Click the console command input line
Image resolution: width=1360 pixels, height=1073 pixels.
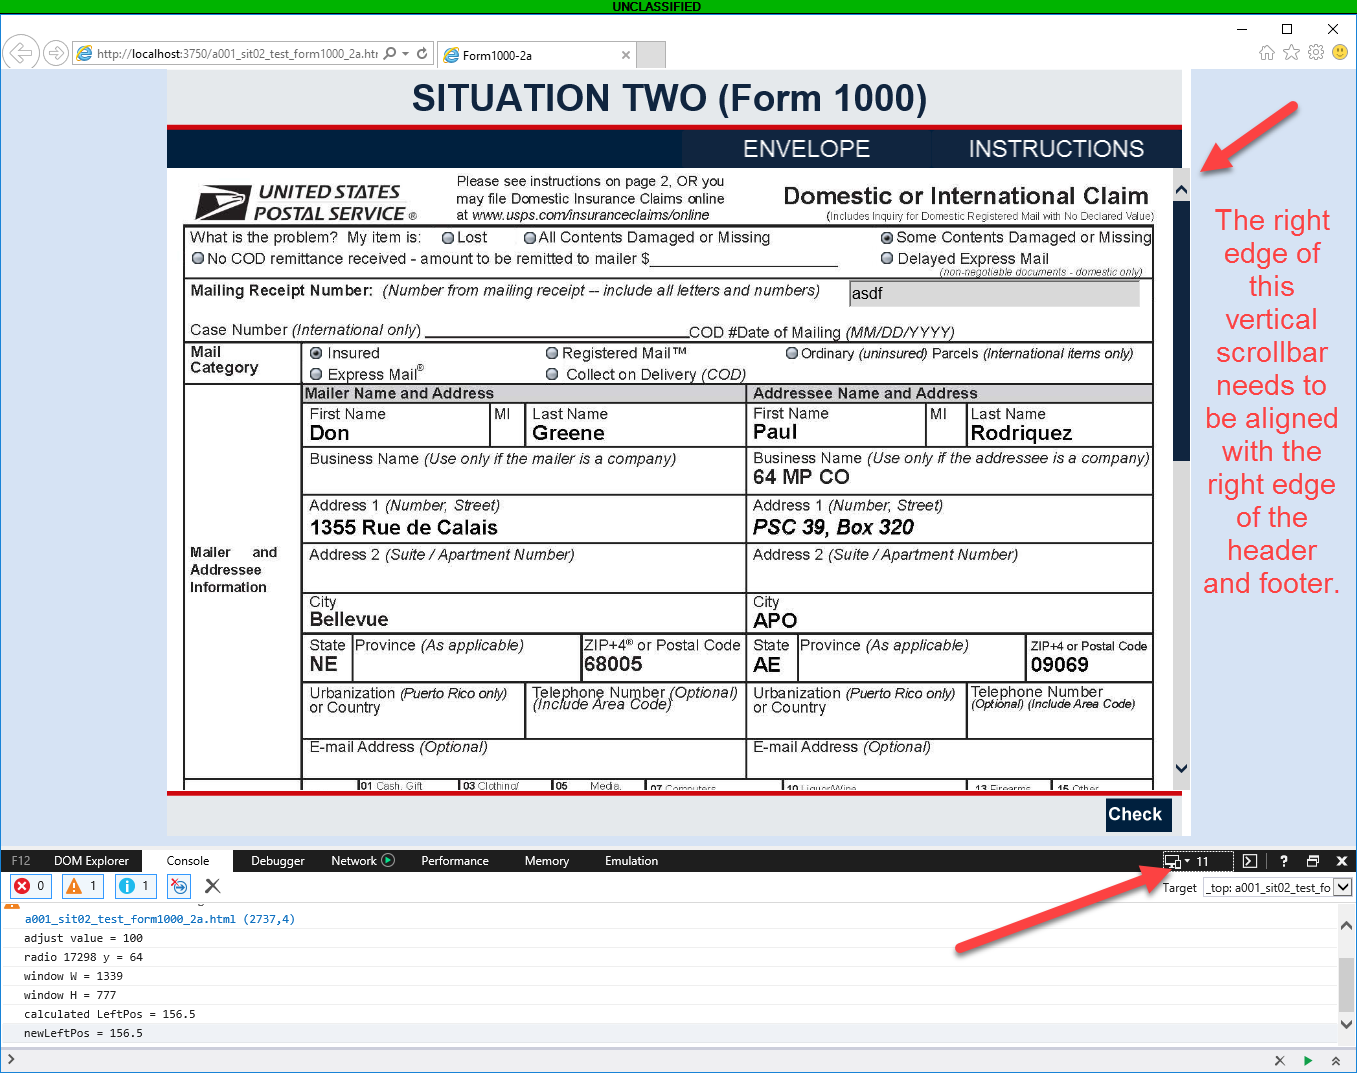click(x=640, y=1060)
